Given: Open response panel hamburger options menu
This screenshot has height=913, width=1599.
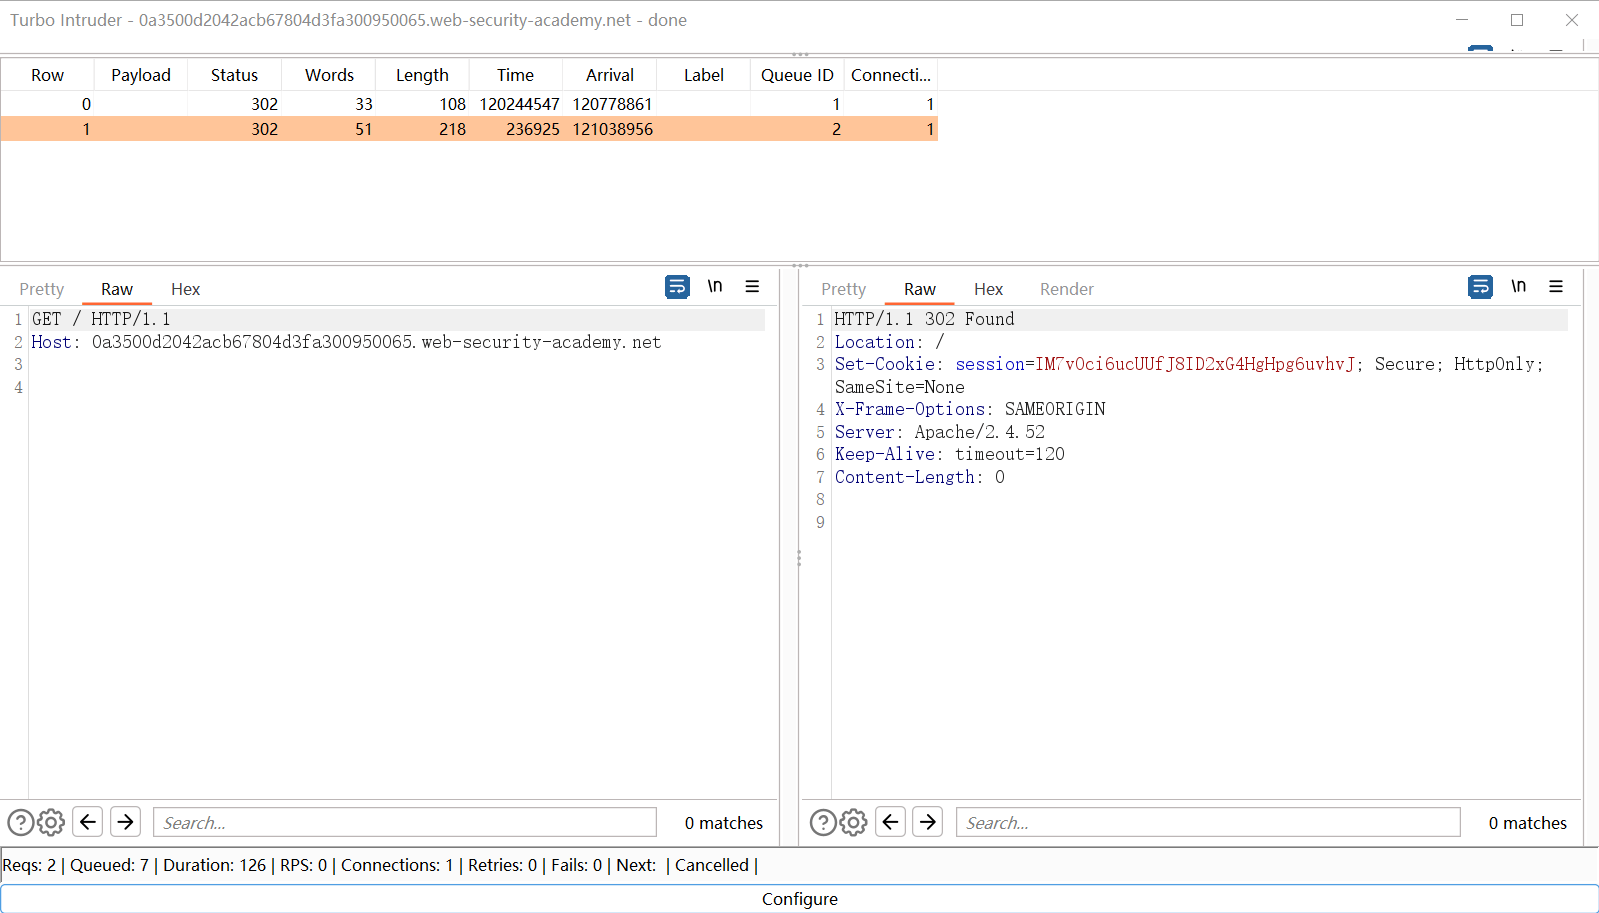Looking at the screenshot, I should pos(1556,287).
